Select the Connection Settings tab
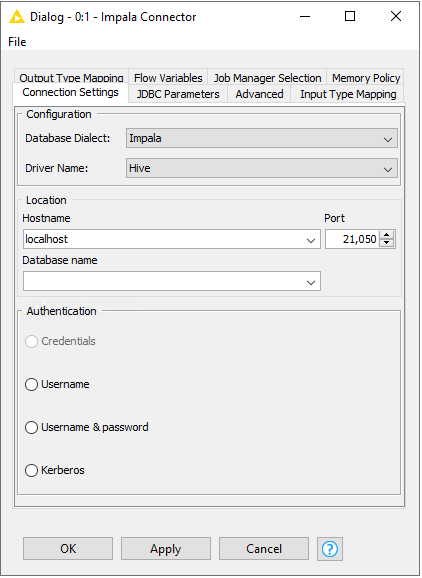422x578 pixels. 70,92
